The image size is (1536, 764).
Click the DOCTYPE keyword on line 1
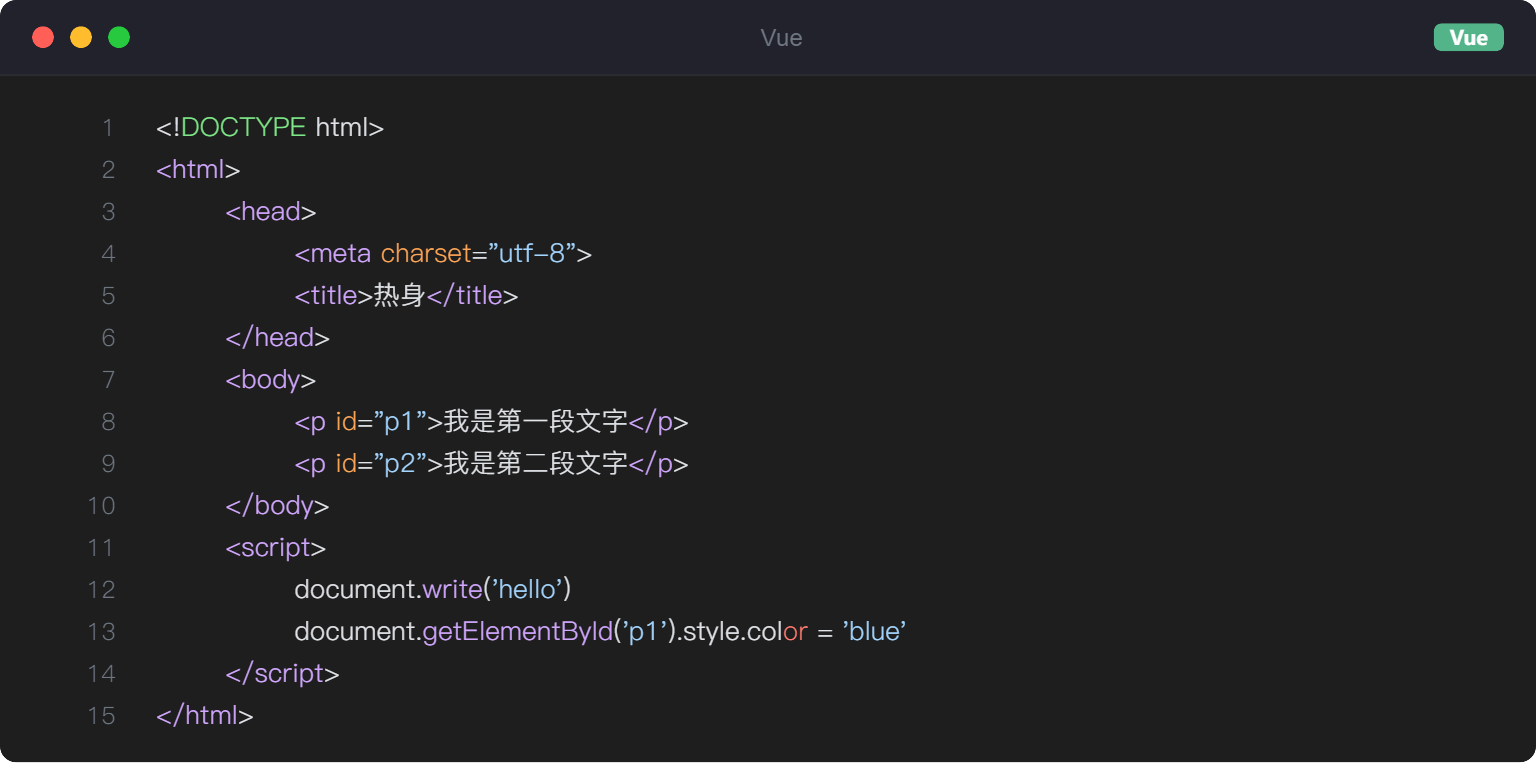pos(244,128)
